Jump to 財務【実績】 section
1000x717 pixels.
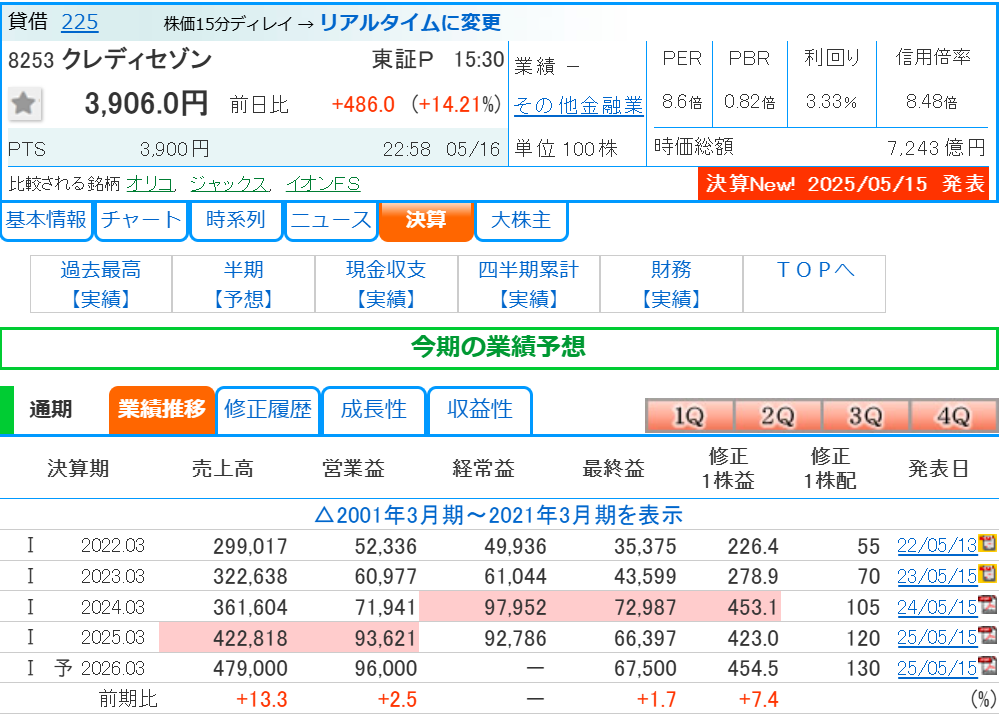(671, 284)
